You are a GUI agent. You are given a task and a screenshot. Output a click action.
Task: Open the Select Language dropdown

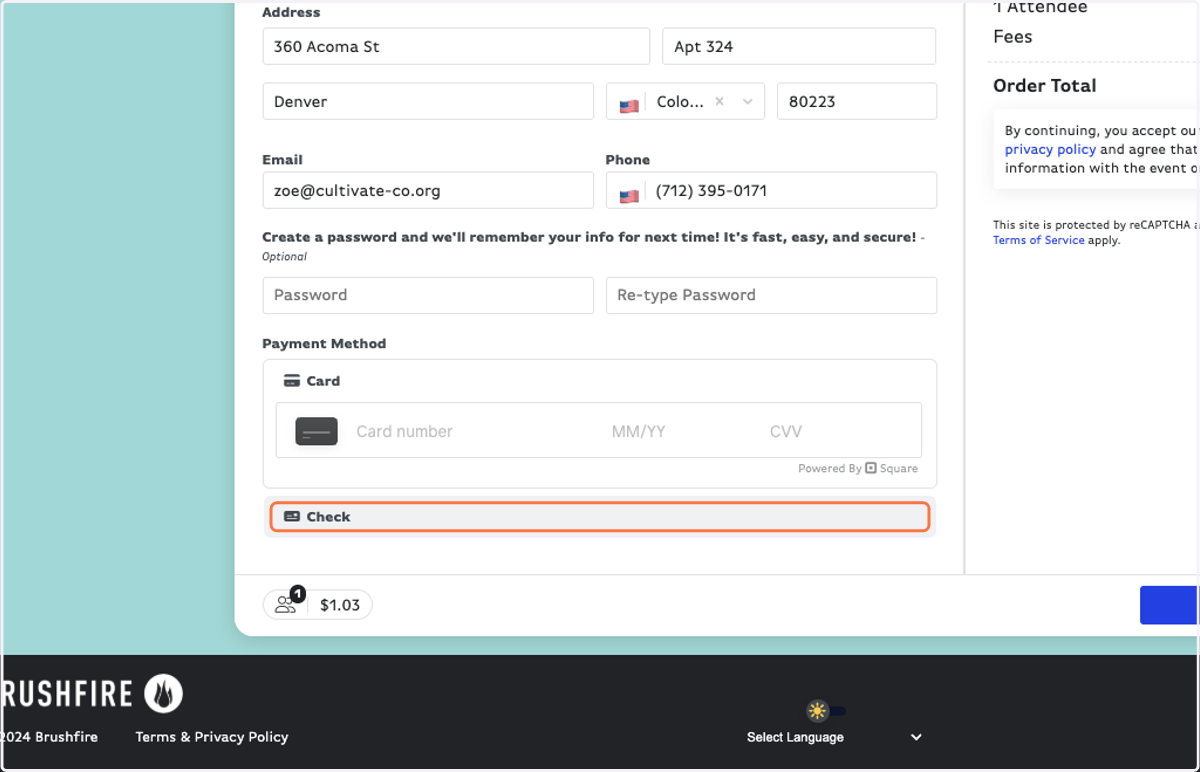point(835,737)
